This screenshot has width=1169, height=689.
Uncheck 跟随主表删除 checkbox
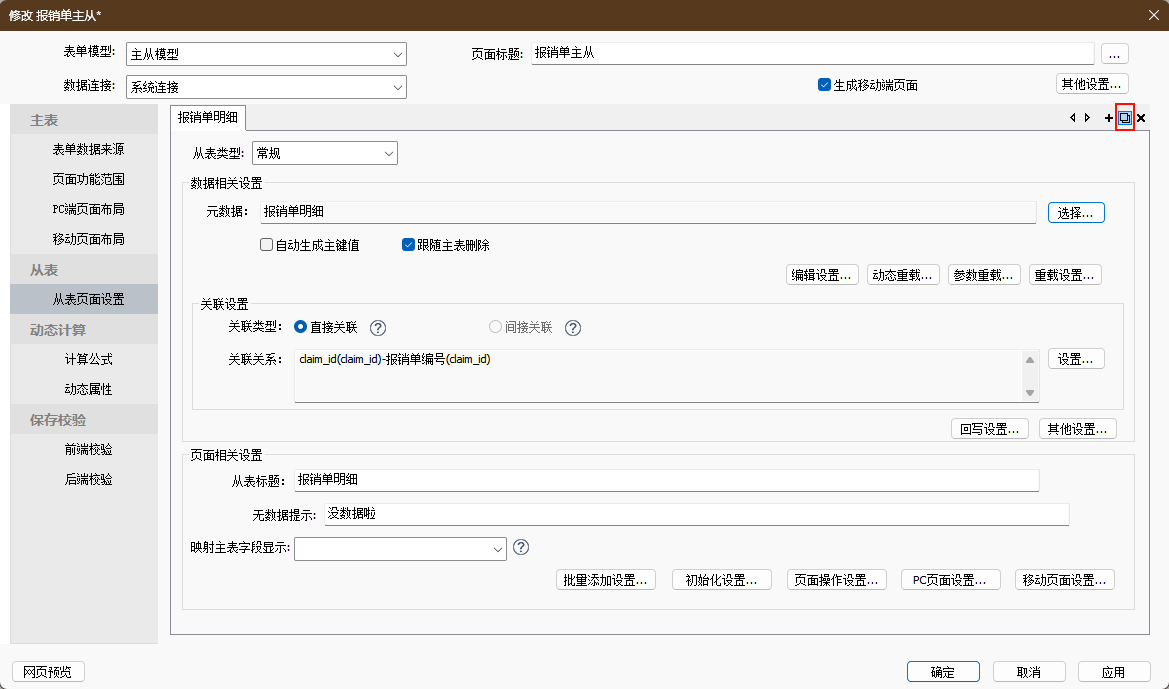coord(408,245)
